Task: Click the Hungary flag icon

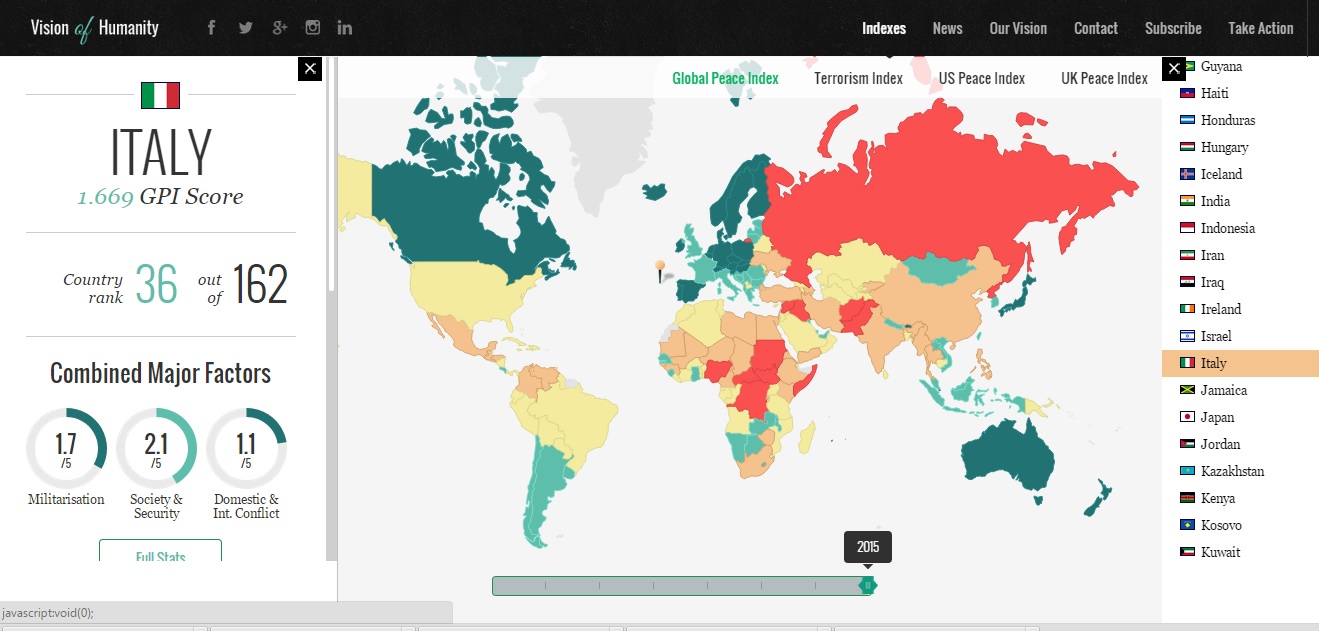Action: point(1187,147)
